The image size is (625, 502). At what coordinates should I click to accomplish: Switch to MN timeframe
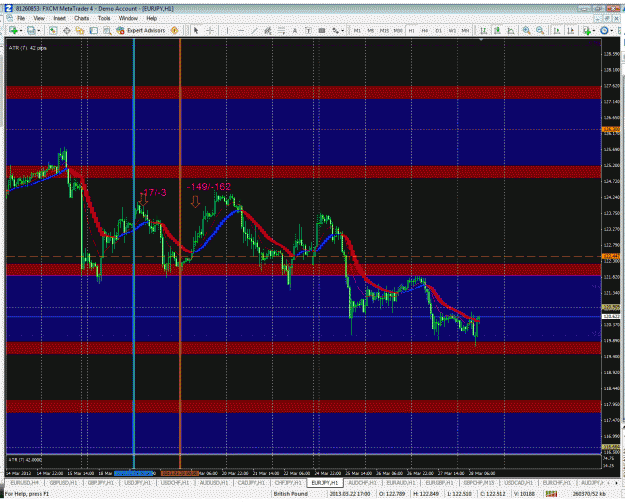[466, 30]
